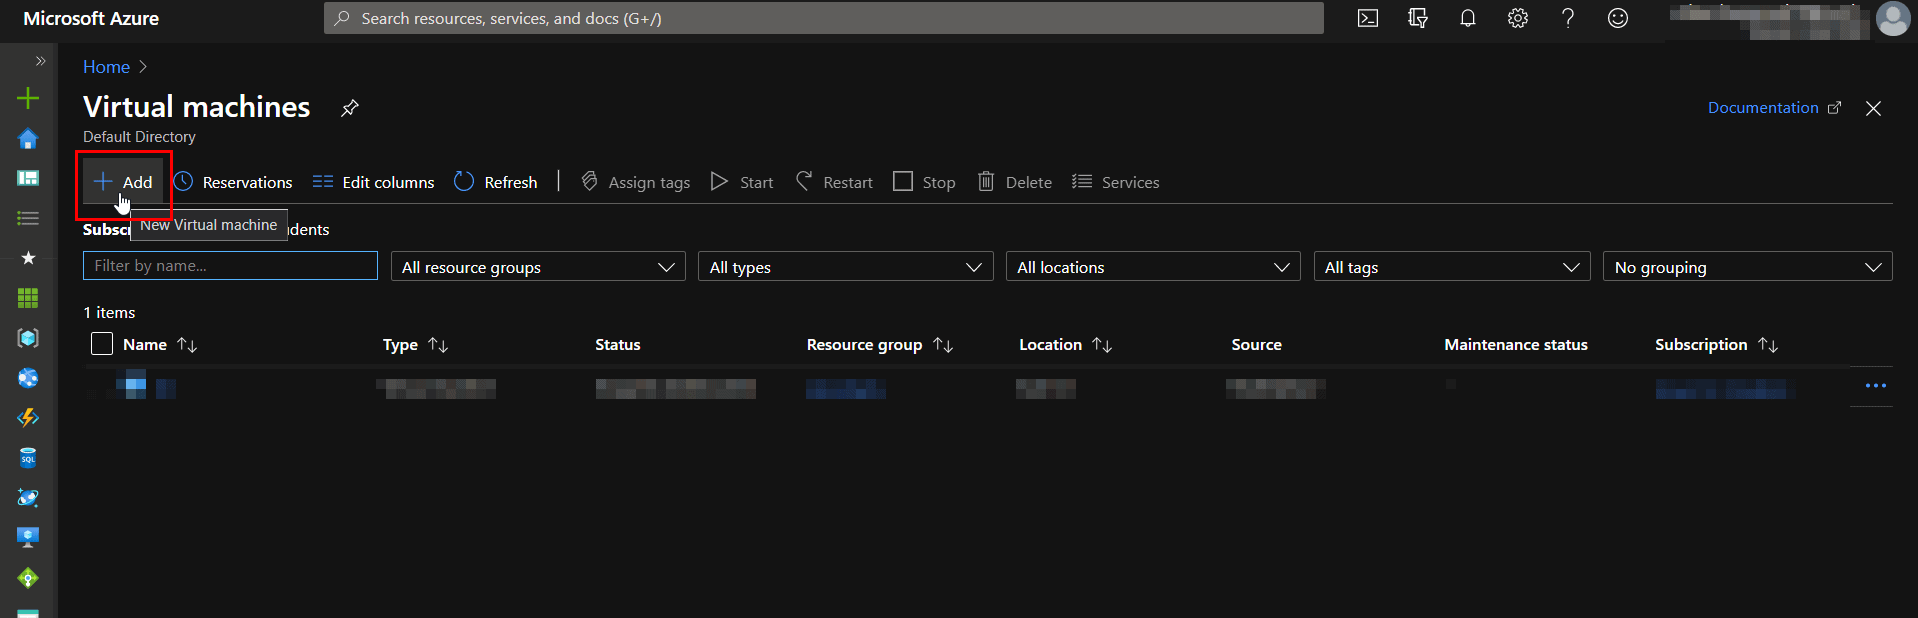Screen dimensions: 1918x618
Task: Open Reservations from the toolbar
Action: pyautogui.click(x=233, y=182)
